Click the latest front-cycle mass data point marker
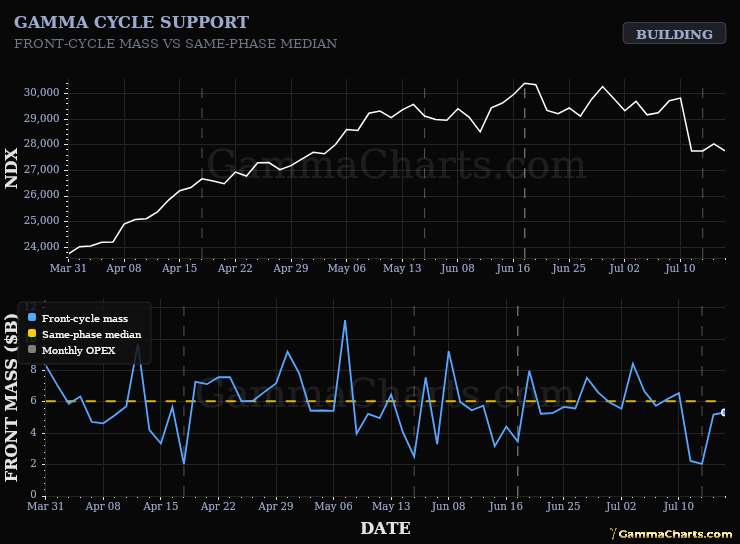This screenshot has height=544, width=740. pyautogui.click(x=723, y=412)
